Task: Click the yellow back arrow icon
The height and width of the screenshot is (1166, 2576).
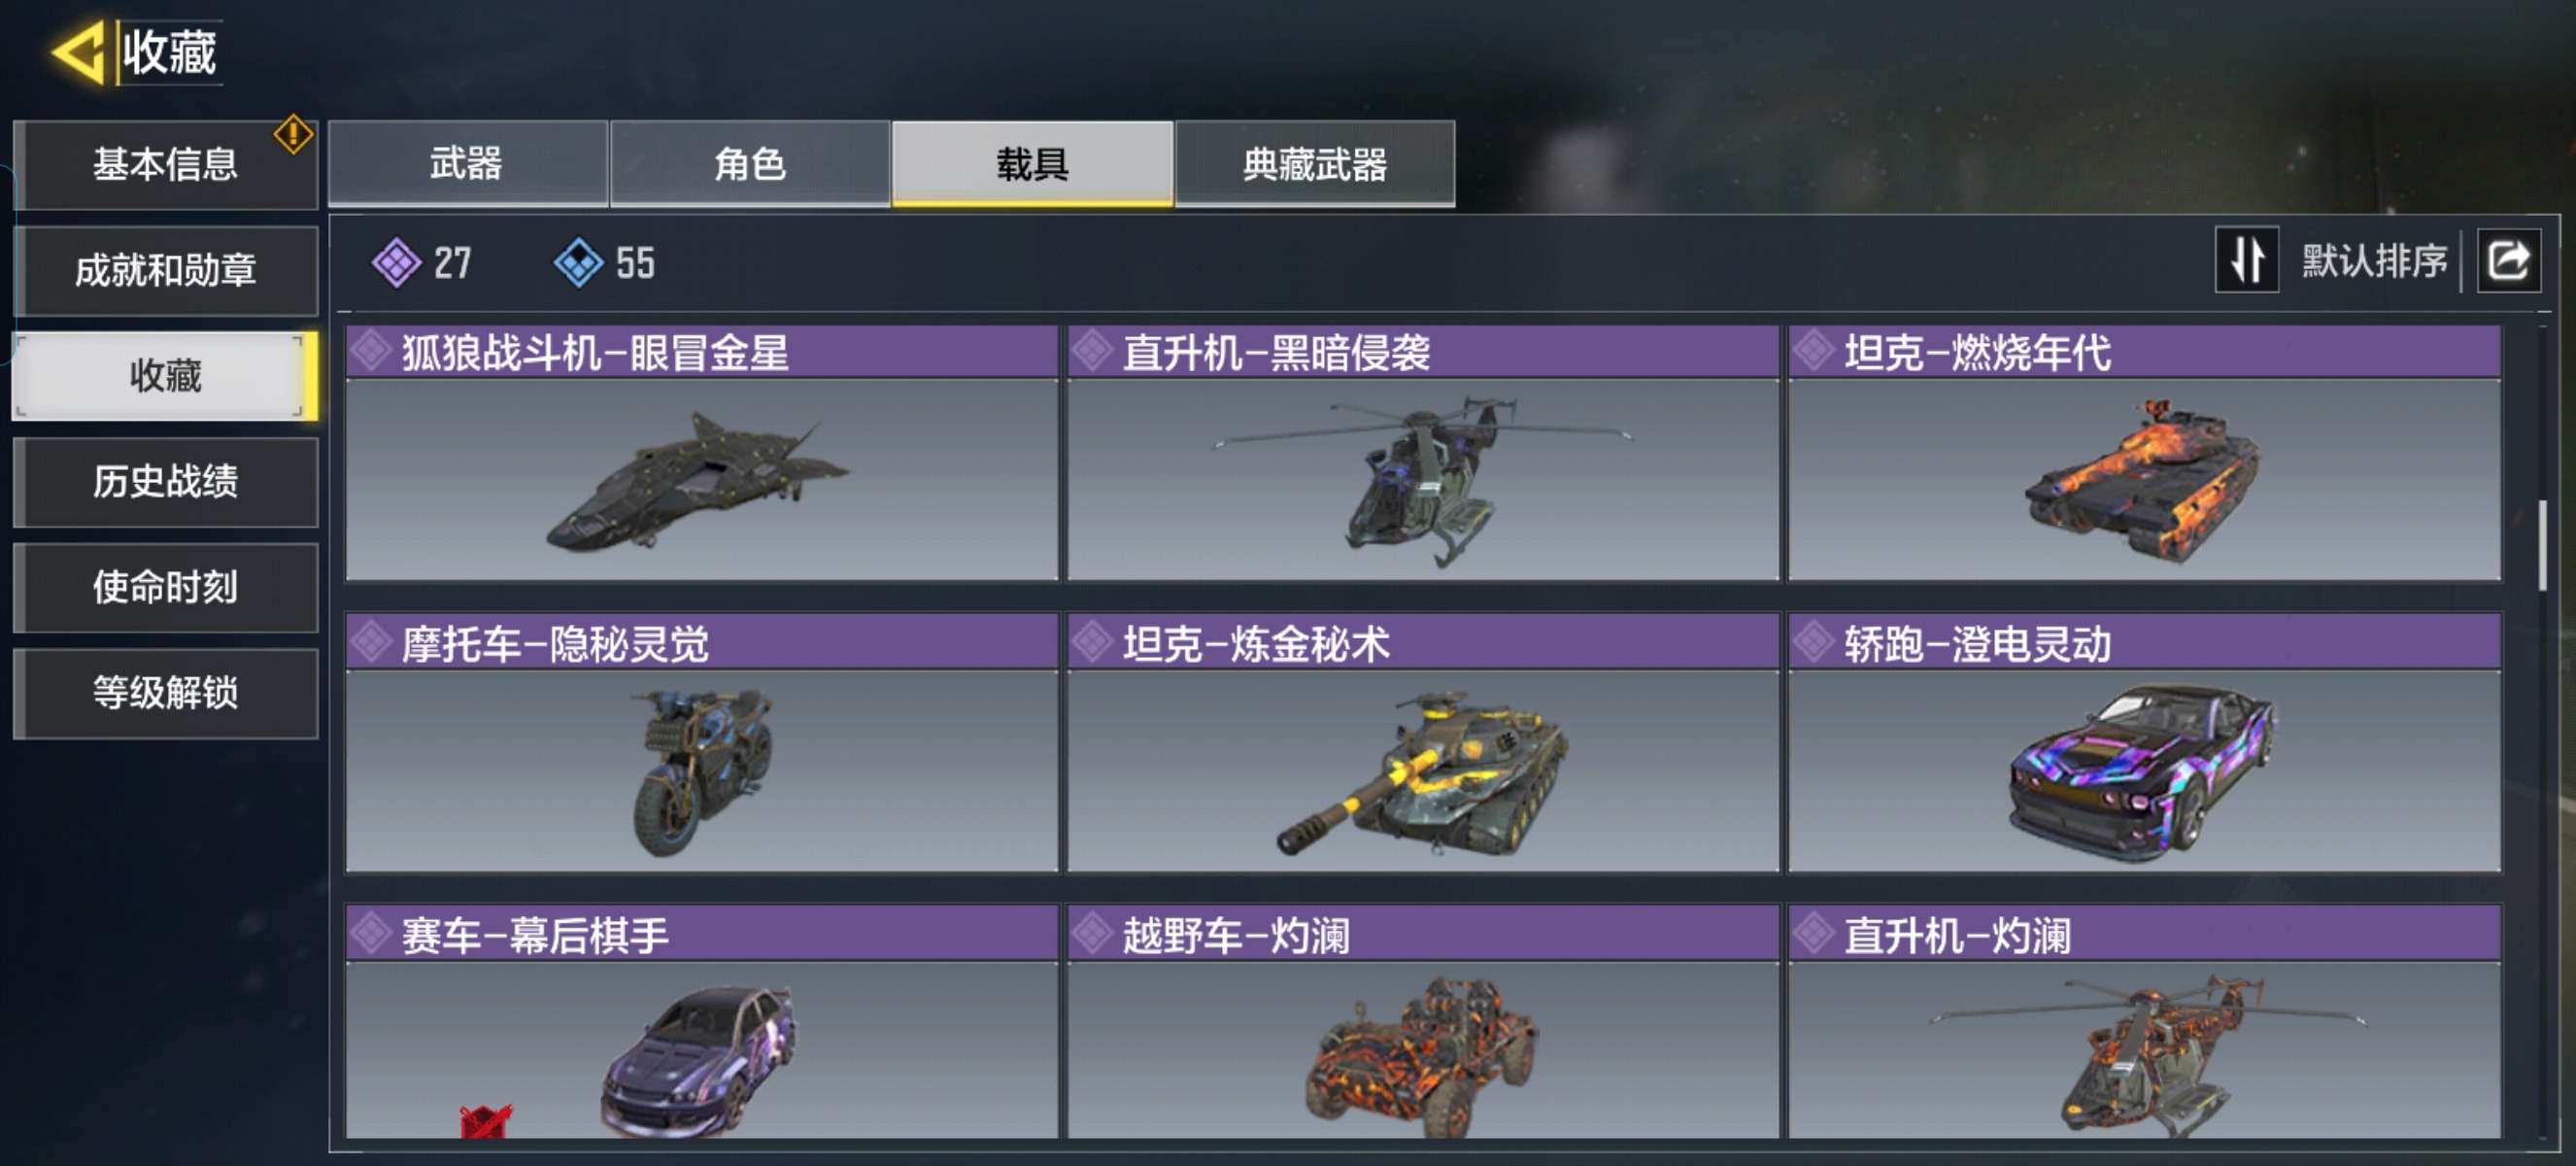Action: click(x=78, y=51)
